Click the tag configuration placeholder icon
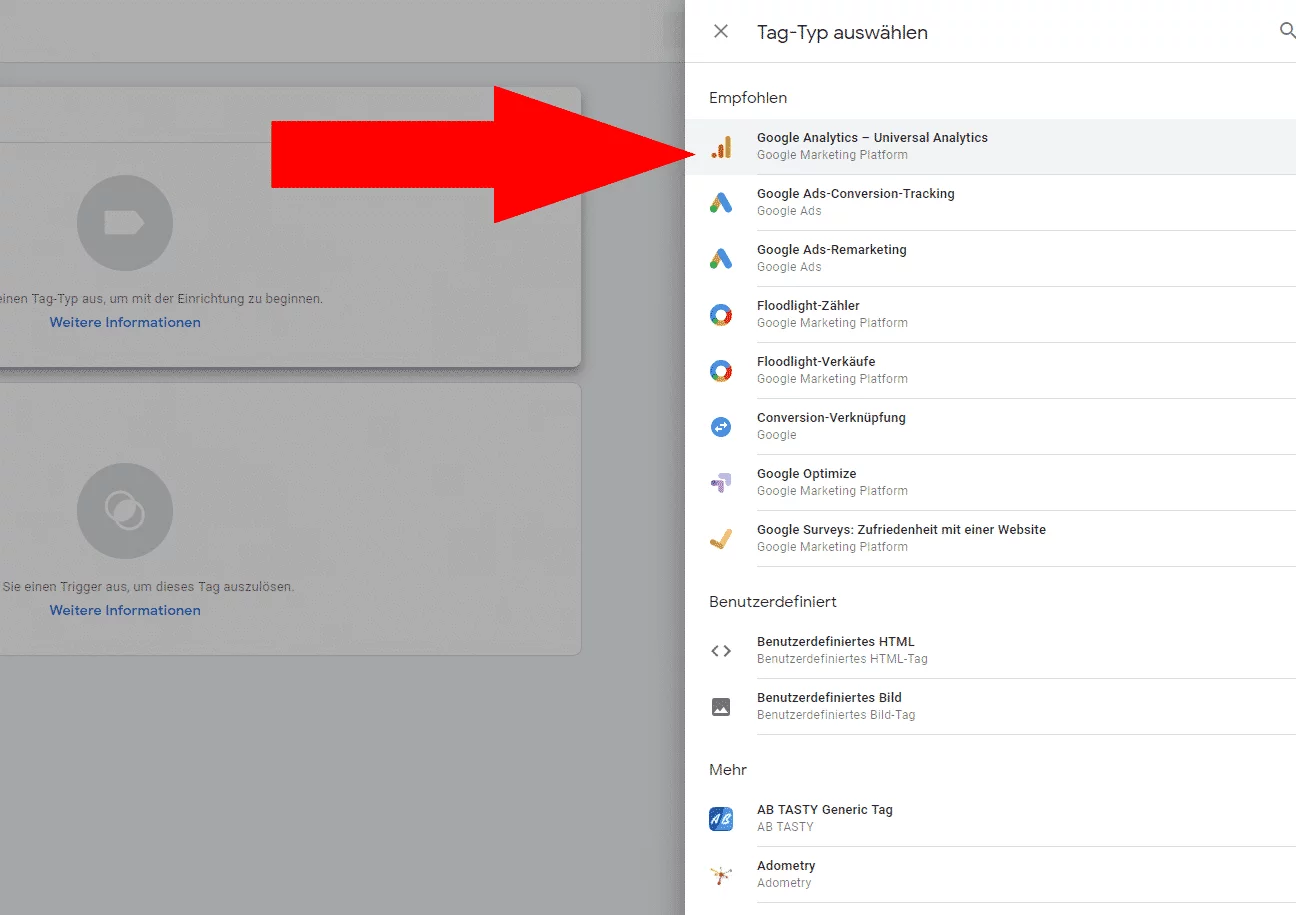 125,223
